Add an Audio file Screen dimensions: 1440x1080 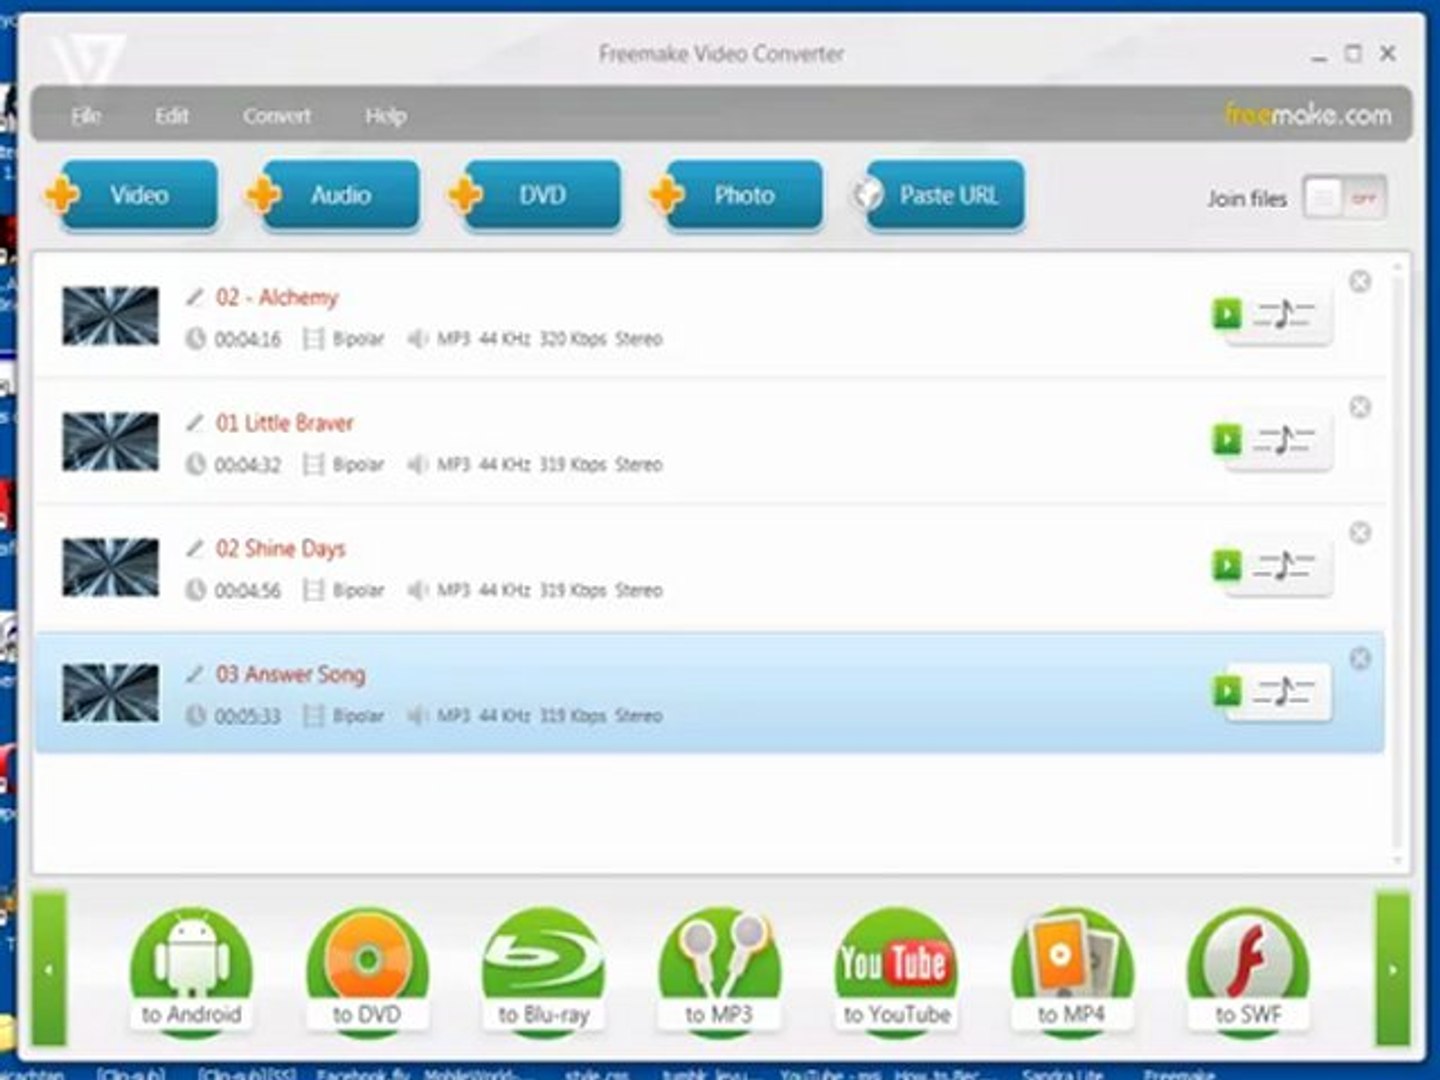coord(334,195)
